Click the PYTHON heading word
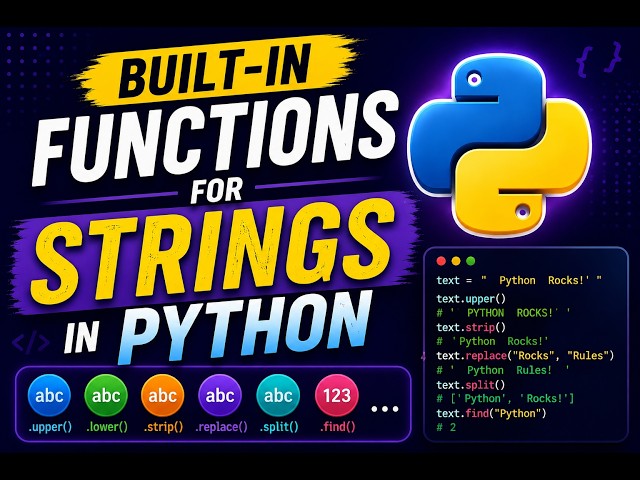This screenshot has height=480, width=640. (x=245, y=329)
